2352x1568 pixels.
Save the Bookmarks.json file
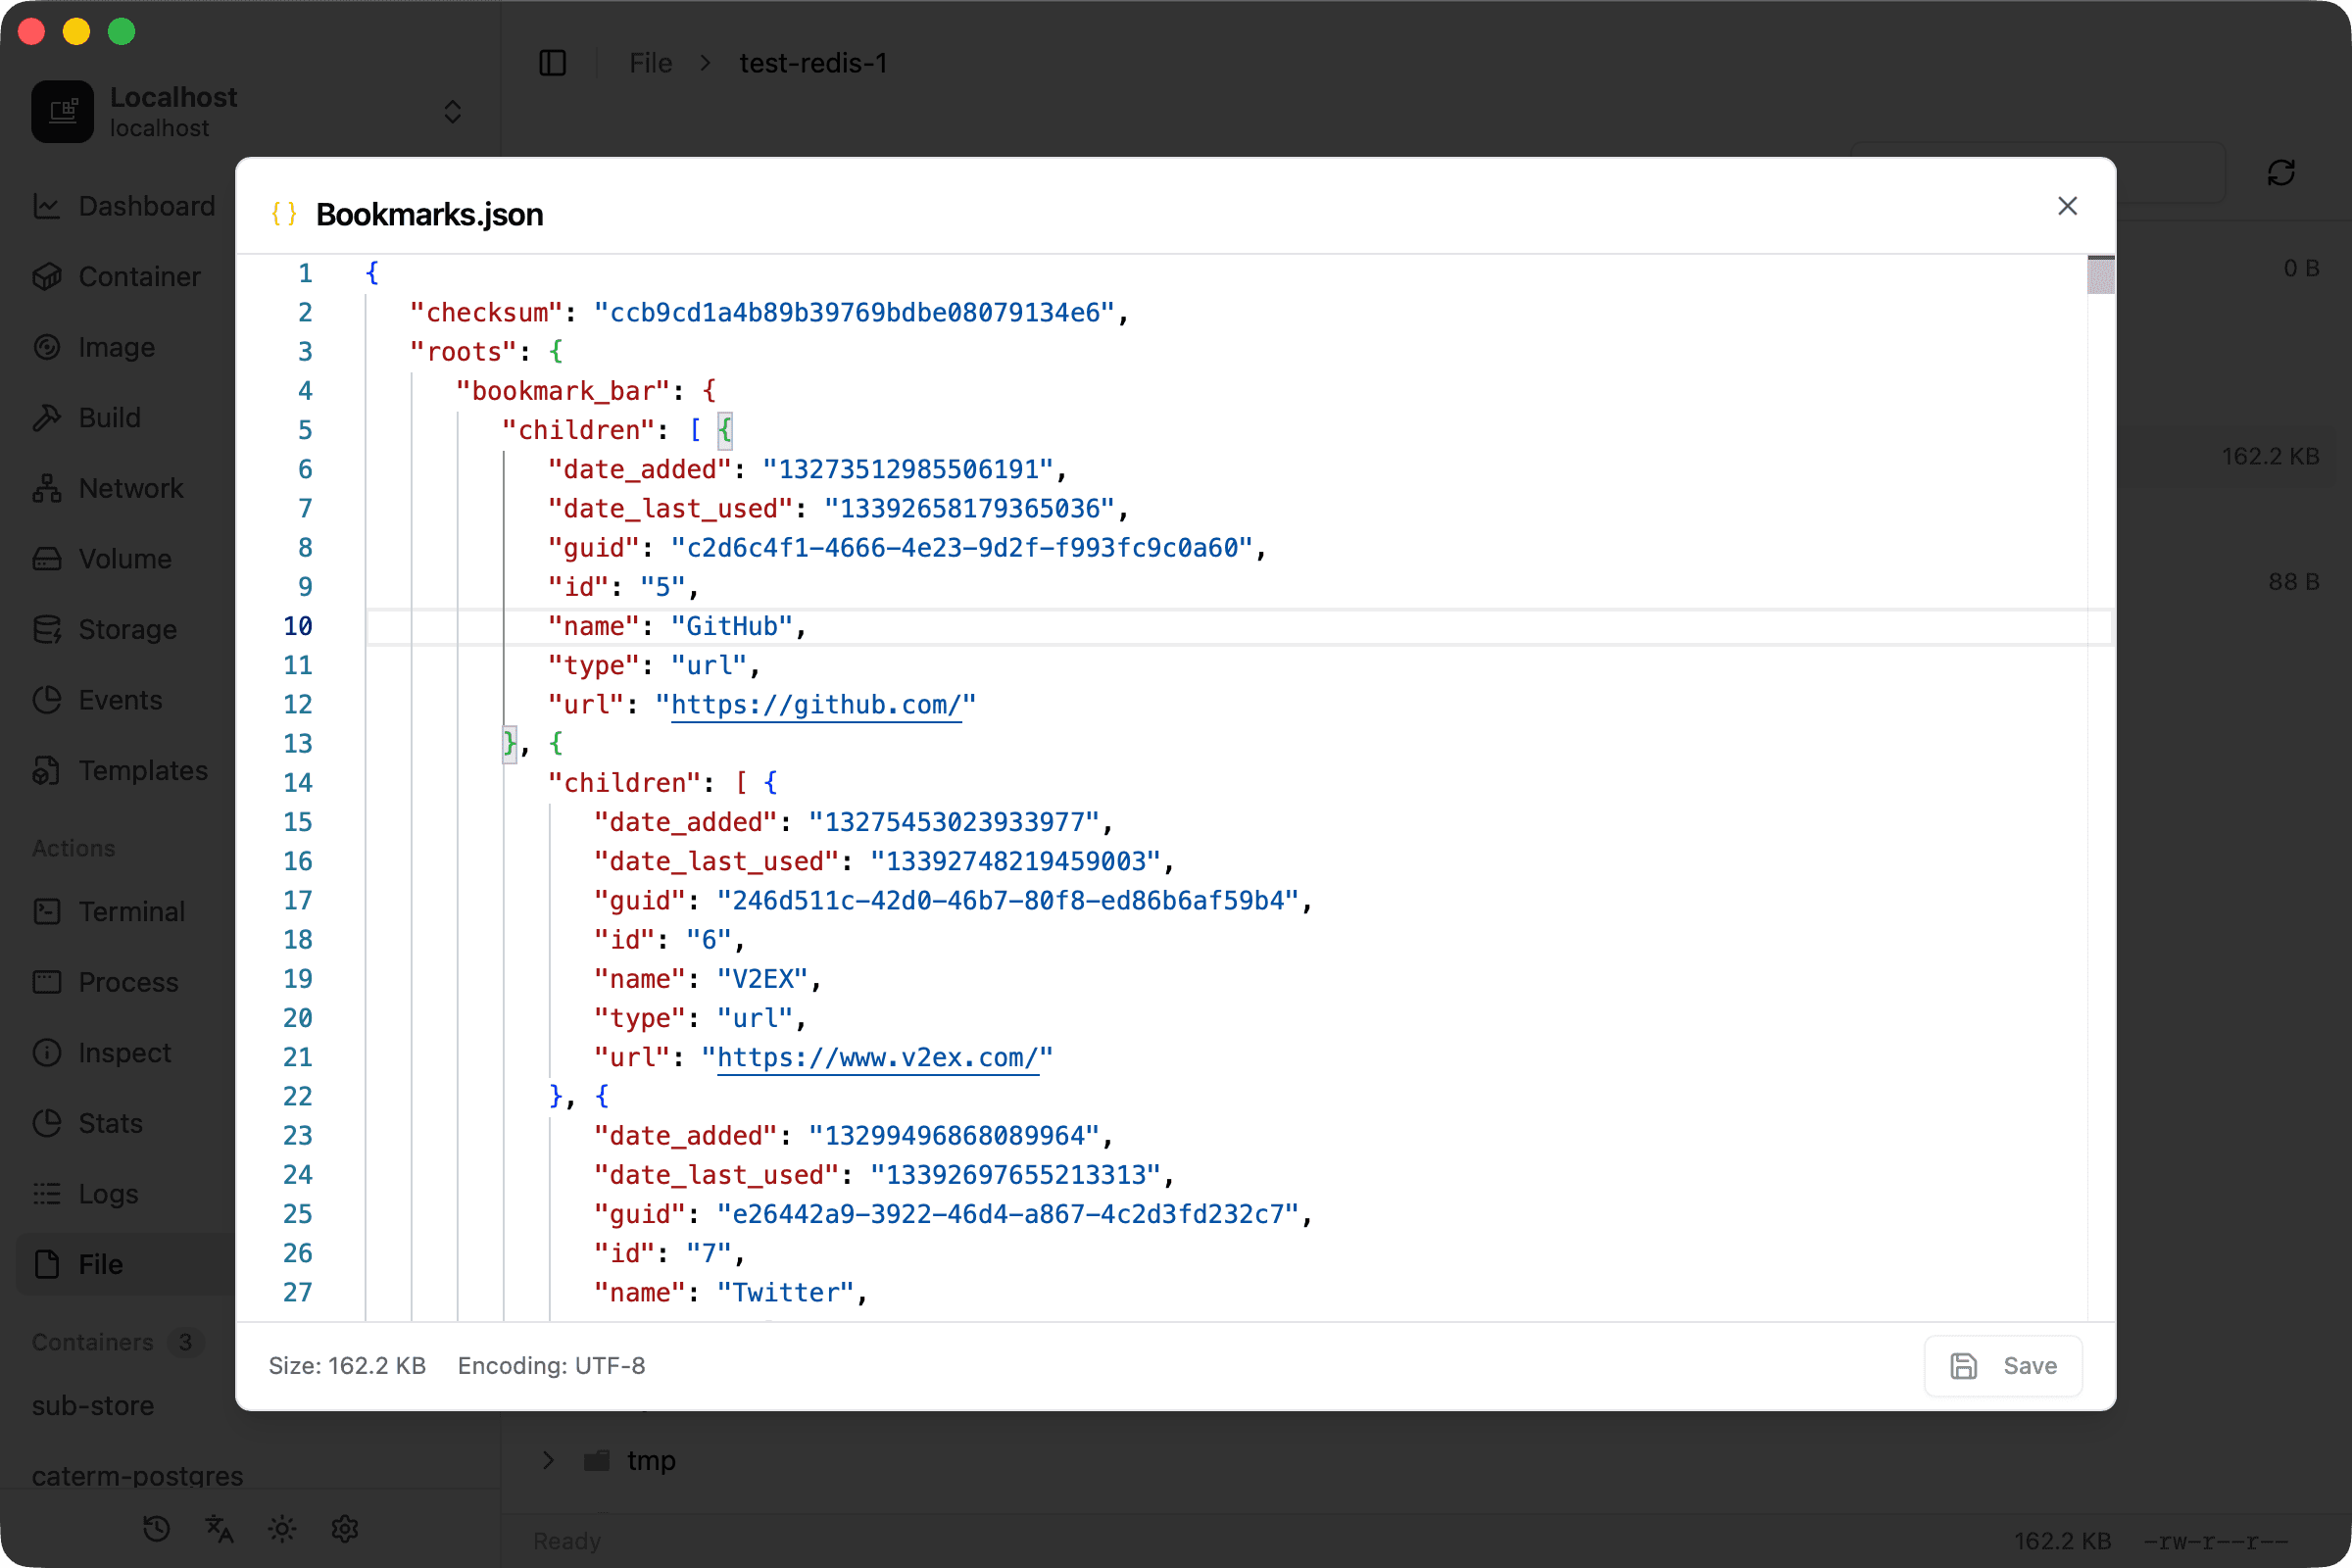[x=2003, y=1365]
